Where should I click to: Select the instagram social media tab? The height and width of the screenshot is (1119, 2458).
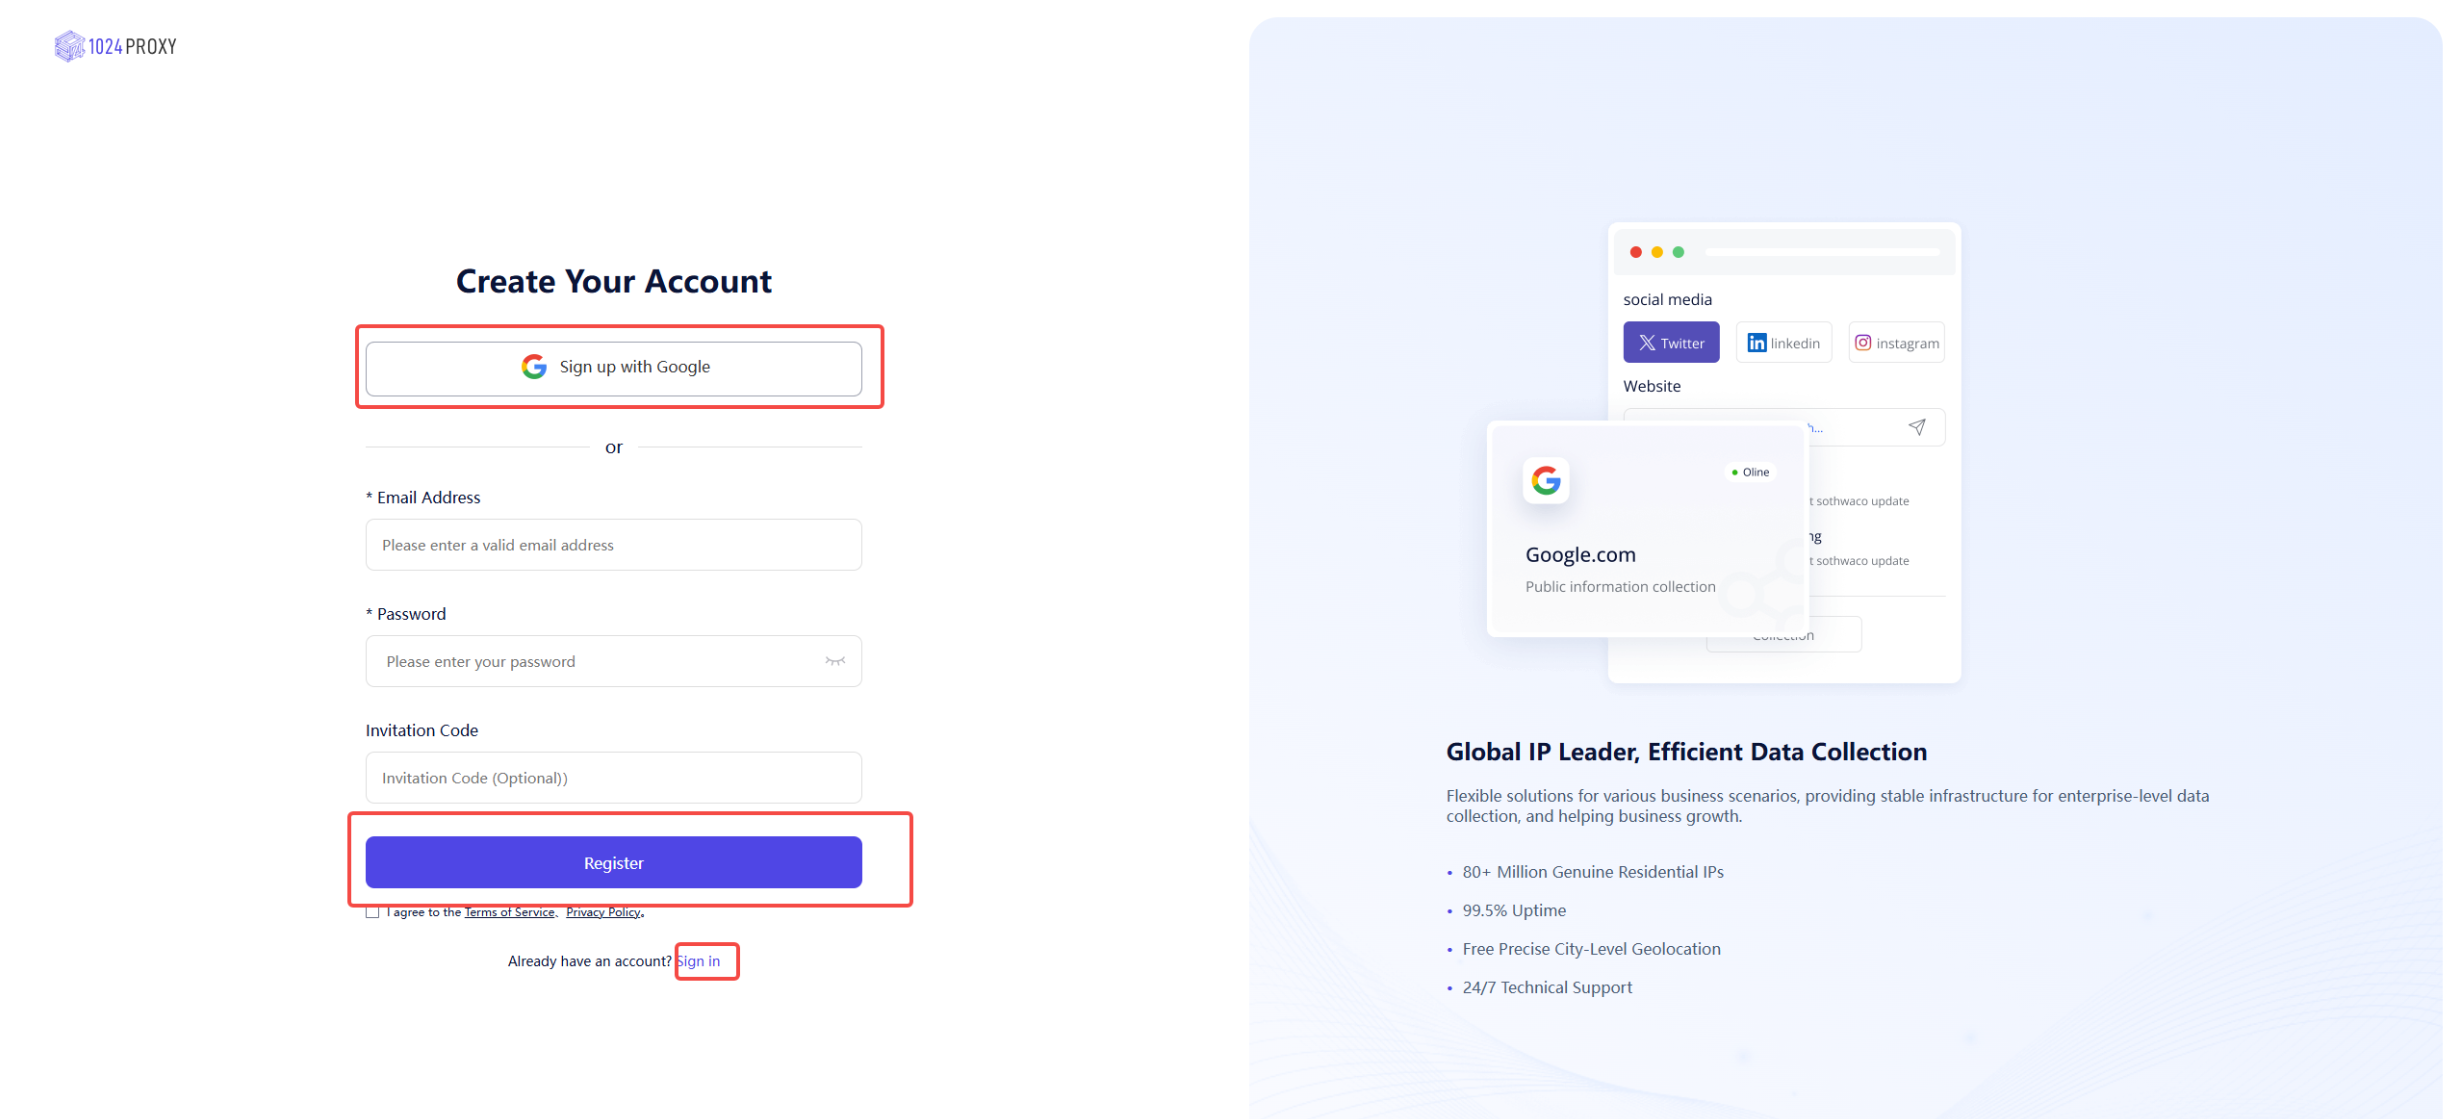(x=1896, y=343)
